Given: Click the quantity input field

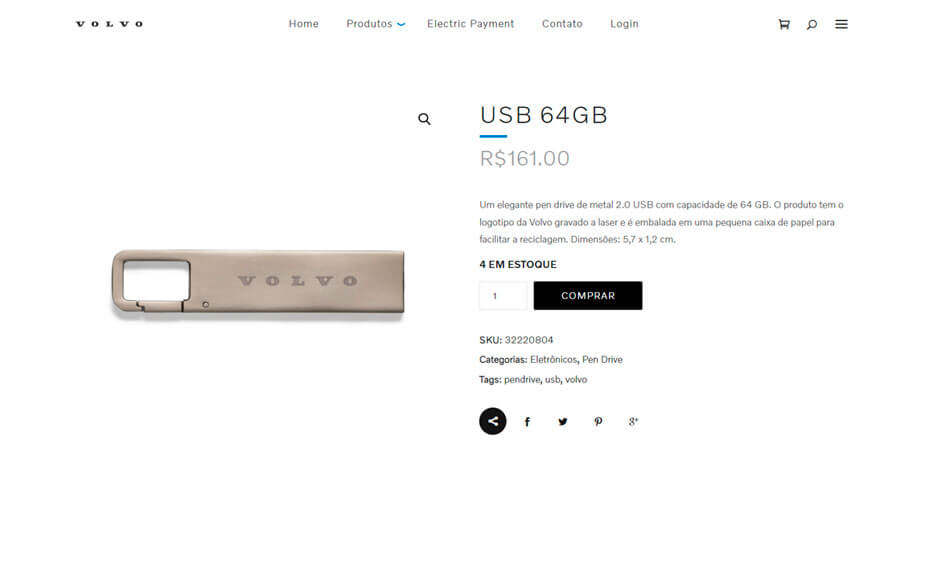Looking at the screenshot, I should 503,295.
